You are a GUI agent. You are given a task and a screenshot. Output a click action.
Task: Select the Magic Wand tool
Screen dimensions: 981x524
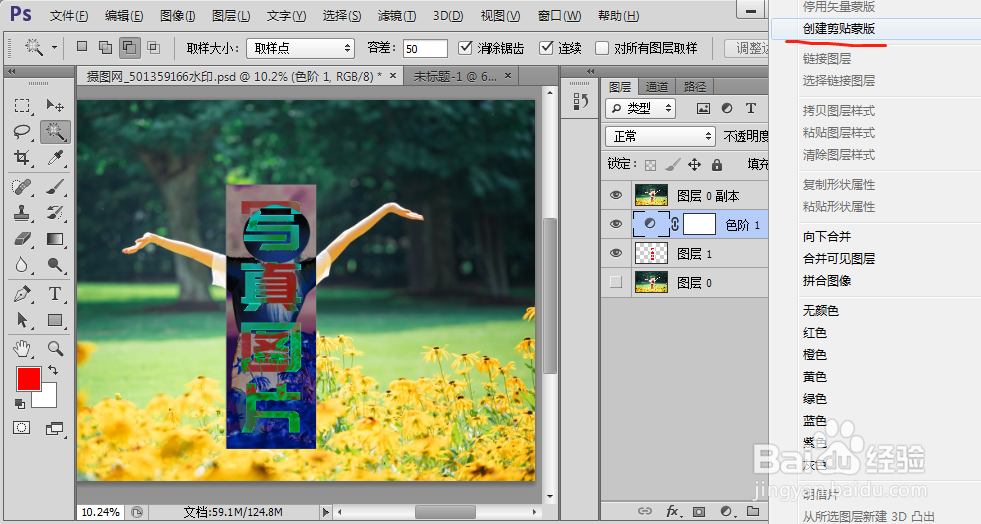pyautogui.click(x=55, y=132)
